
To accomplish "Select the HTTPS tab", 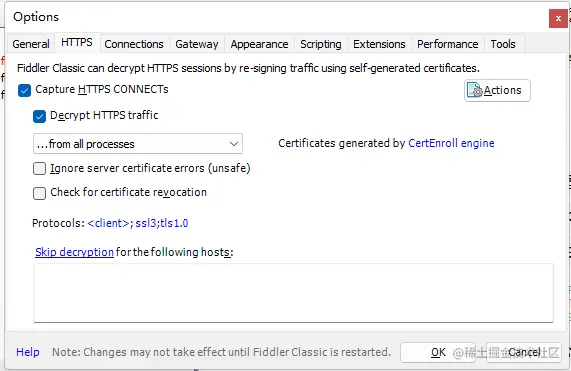I will coord(77,43).
